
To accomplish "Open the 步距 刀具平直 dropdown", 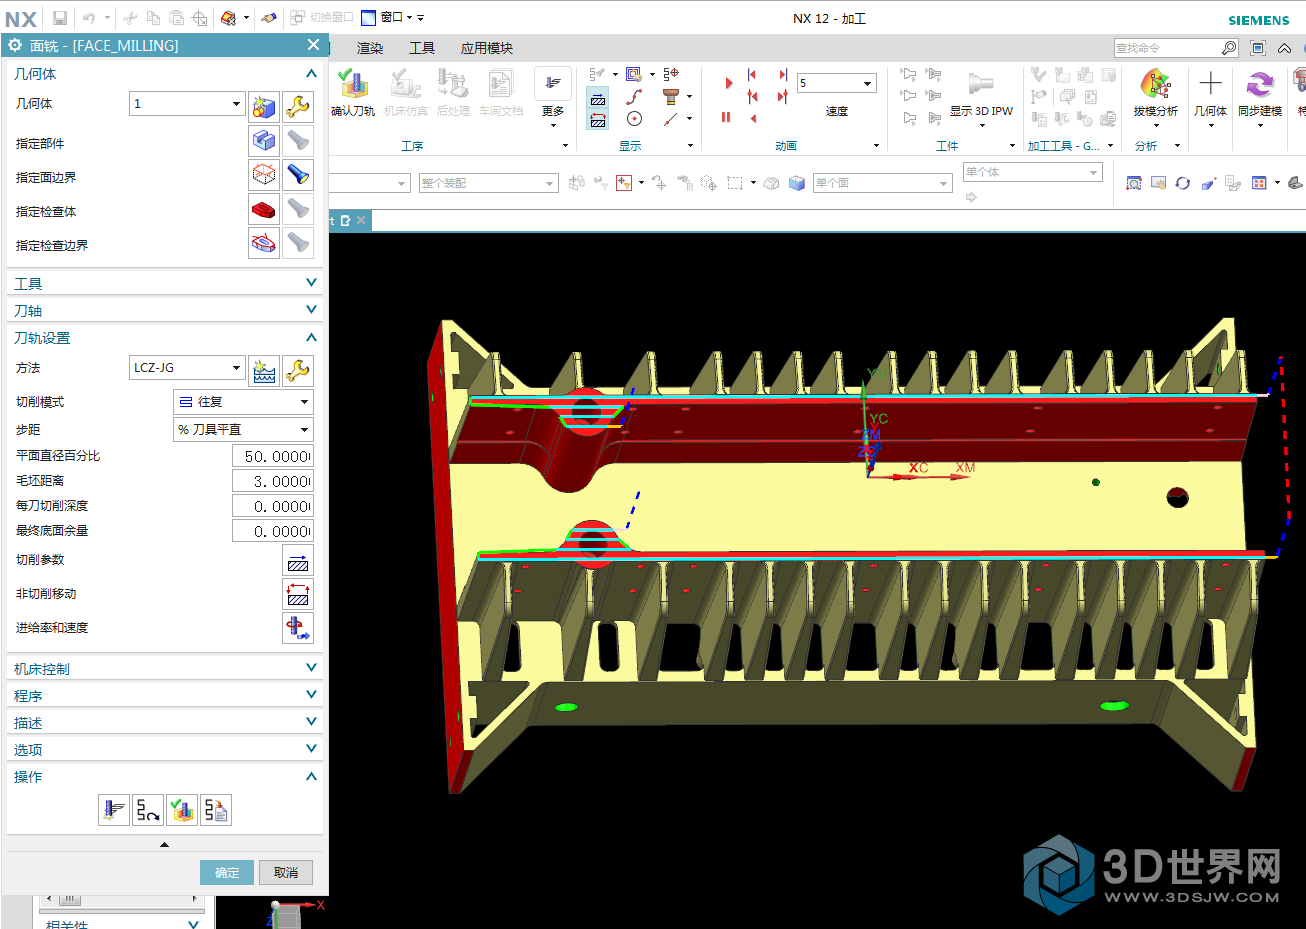I will (243, 429).
